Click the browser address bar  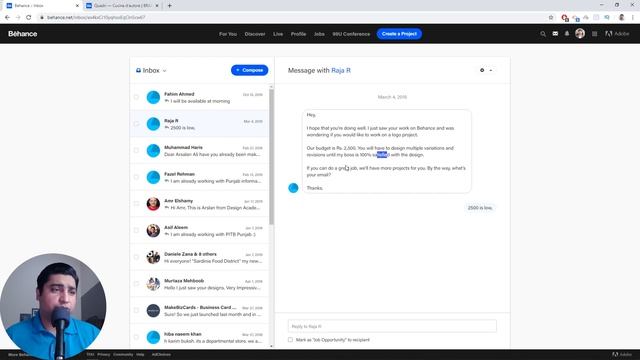tap(294, 18)
